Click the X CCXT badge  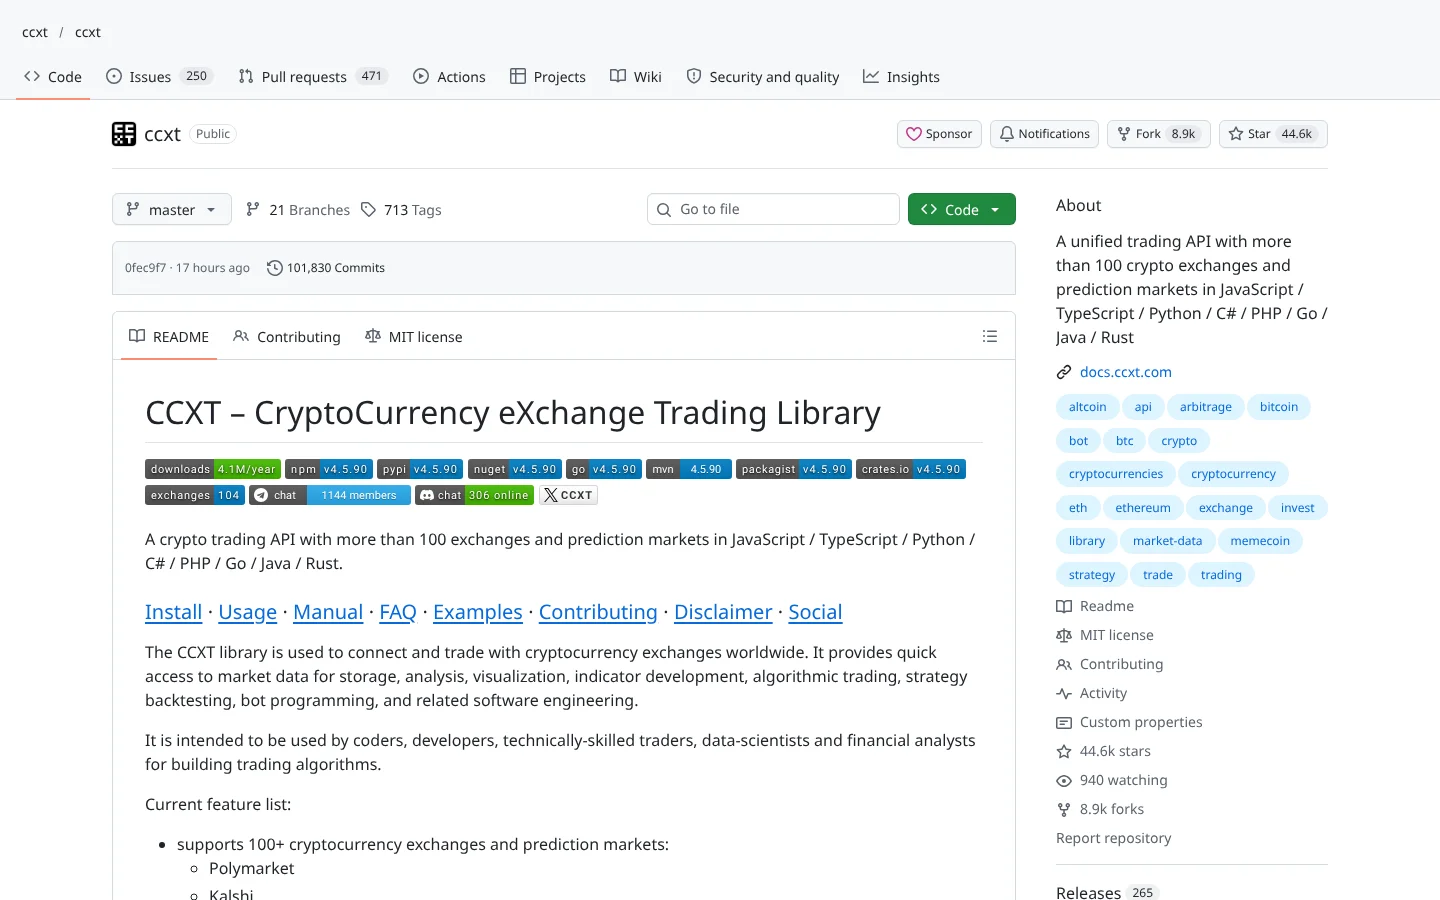(x=568, y=495)
